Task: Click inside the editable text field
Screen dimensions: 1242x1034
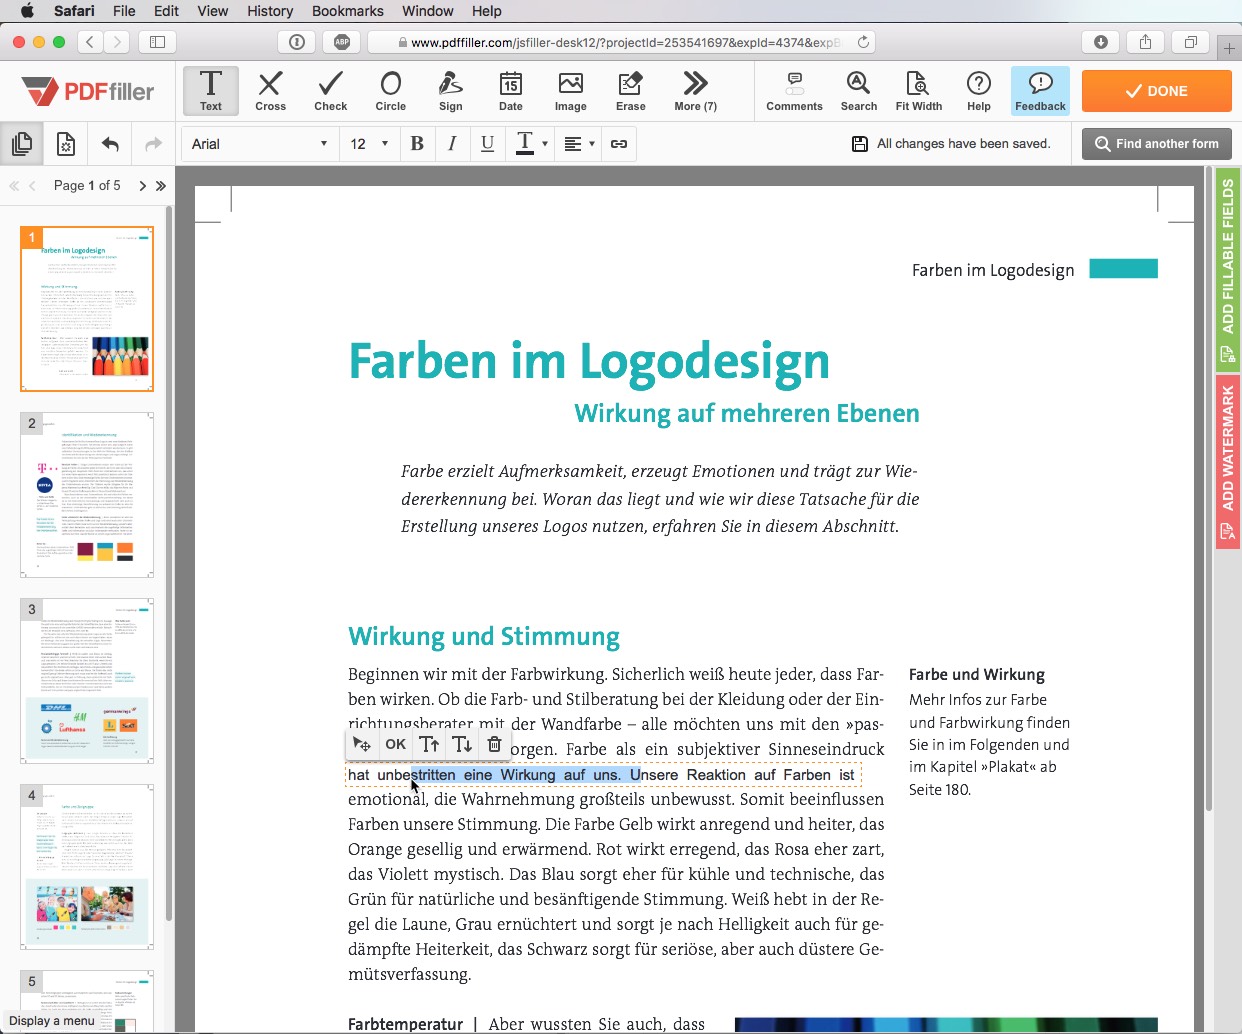Action: click(603, 775)
